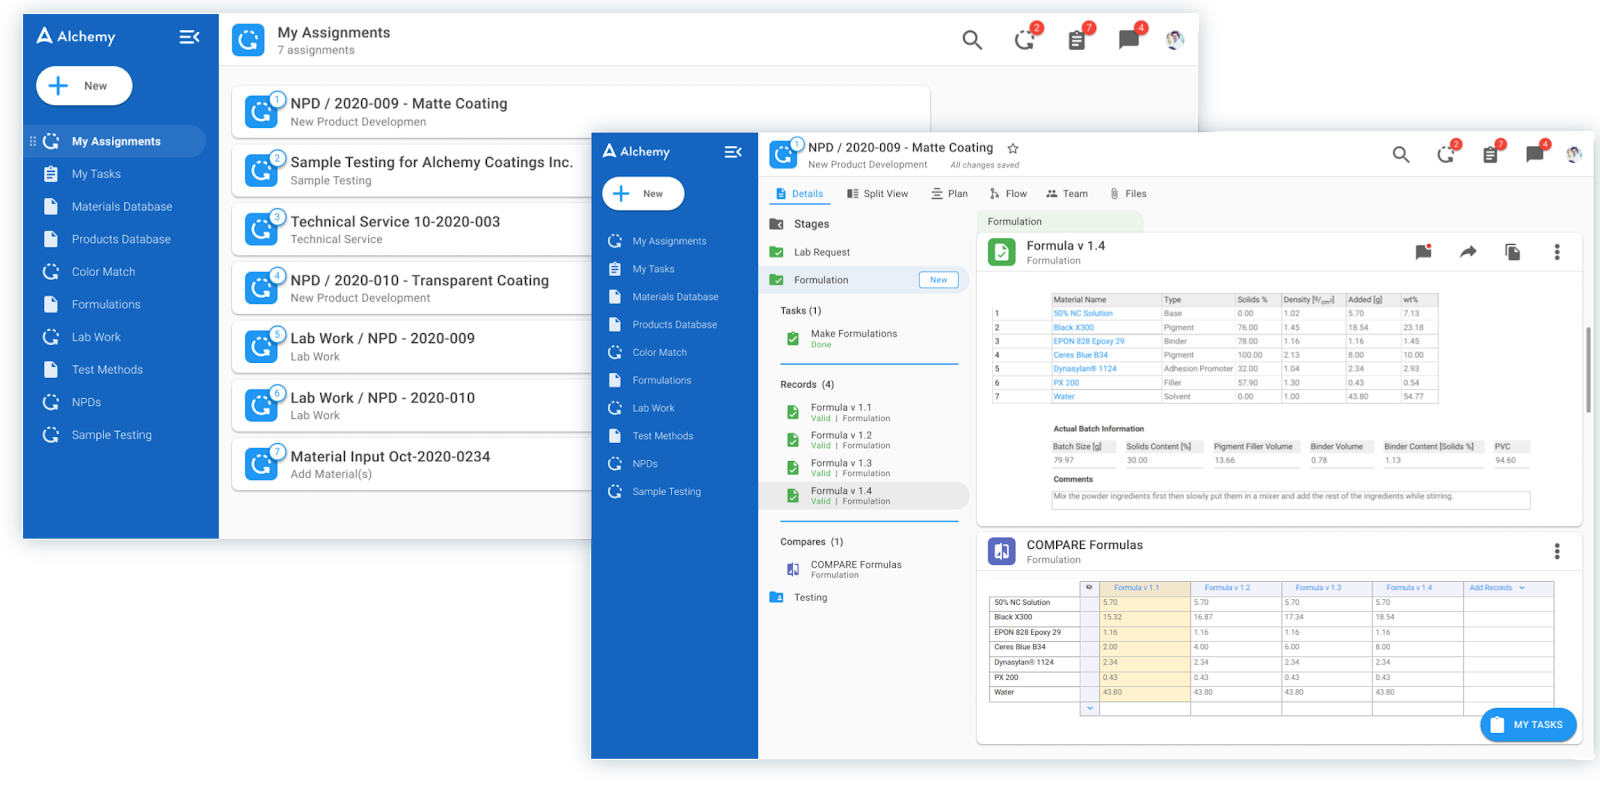Click the search icon in the Matte Coating window
The image size is (1600, 790).
click(x=1401, y=154)
